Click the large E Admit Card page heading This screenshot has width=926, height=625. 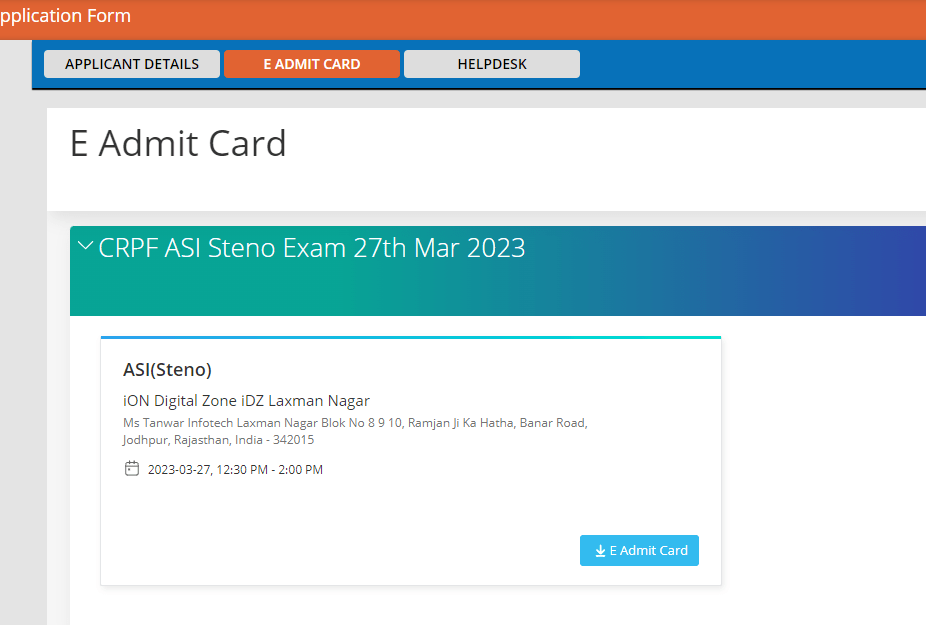click(178, 144)
